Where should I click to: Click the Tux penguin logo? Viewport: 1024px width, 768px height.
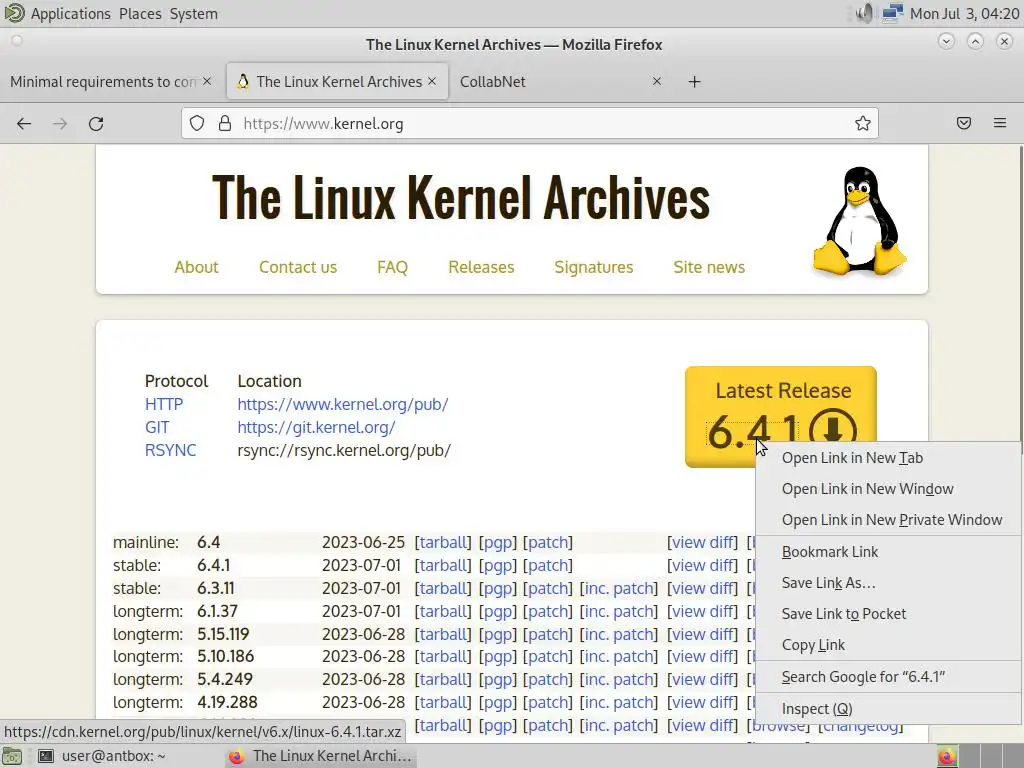pyautogui.click(x=859, y=220)
